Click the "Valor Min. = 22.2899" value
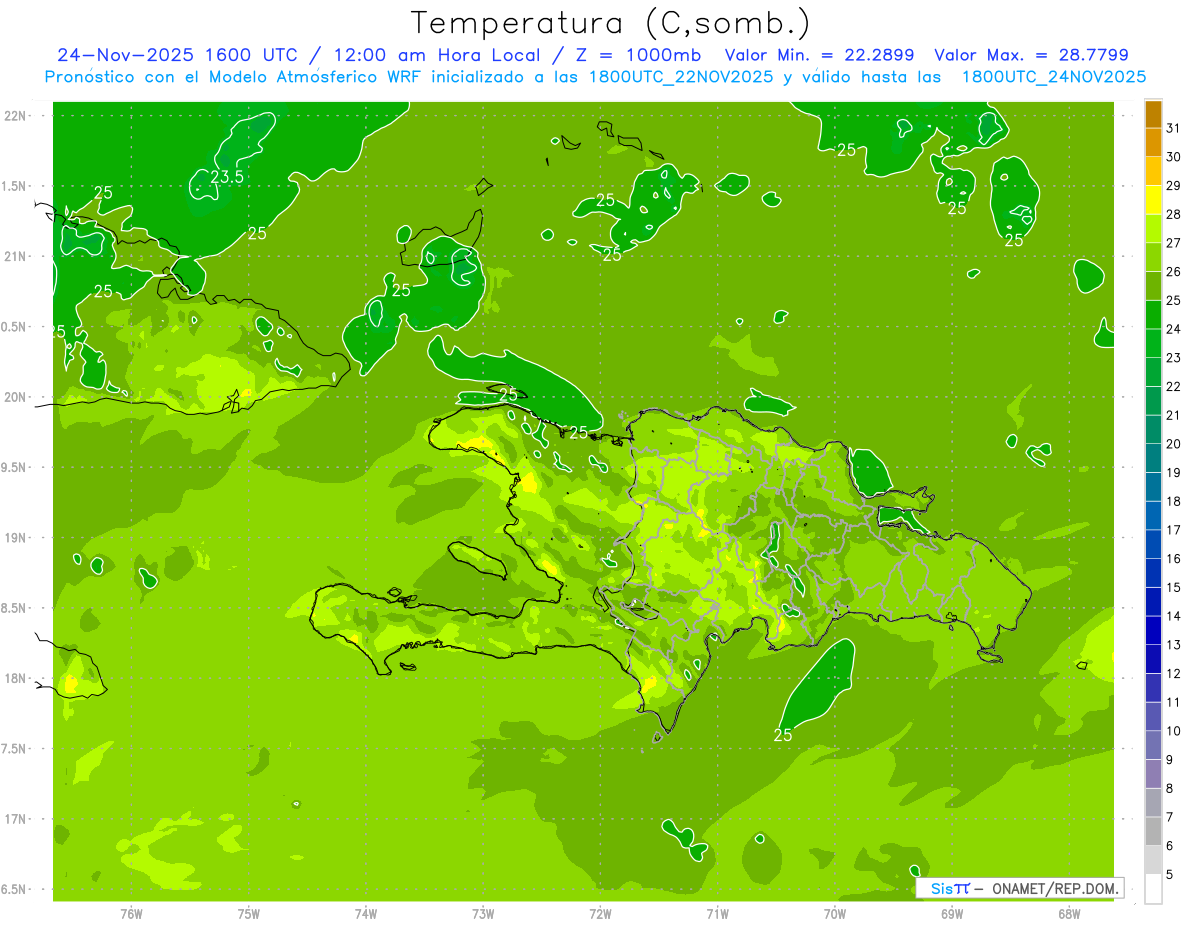The width and height of the screenshot is (1200, 927). pos(819,55)
